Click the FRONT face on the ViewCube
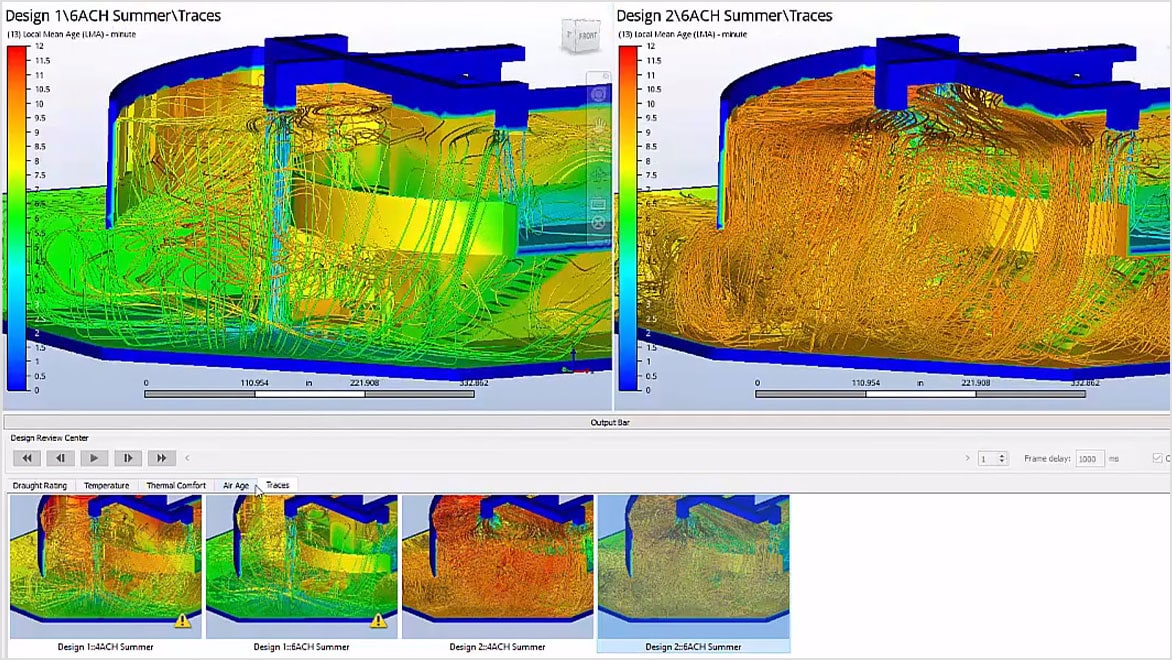The height and width of the screenshot is (660, 1172). [587, 36]
